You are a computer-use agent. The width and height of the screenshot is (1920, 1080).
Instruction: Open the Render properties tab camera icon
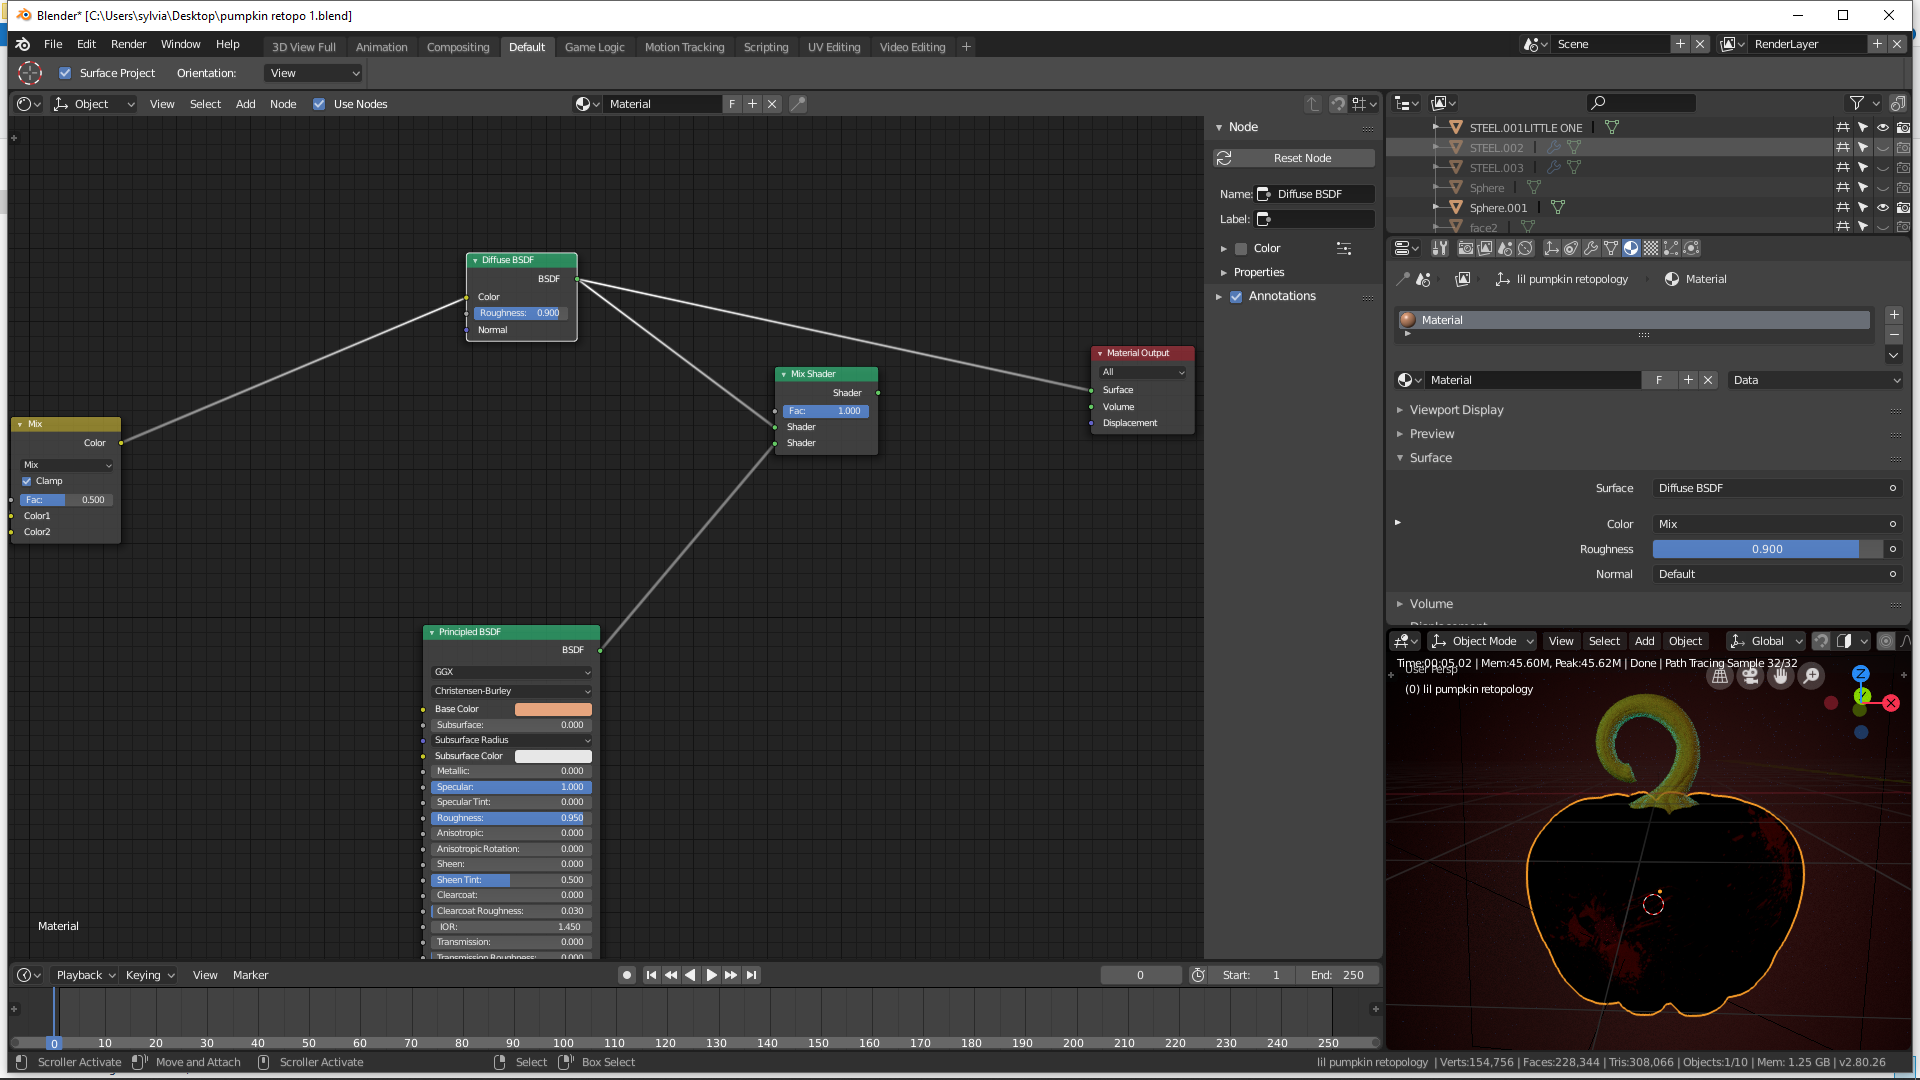1466,248
